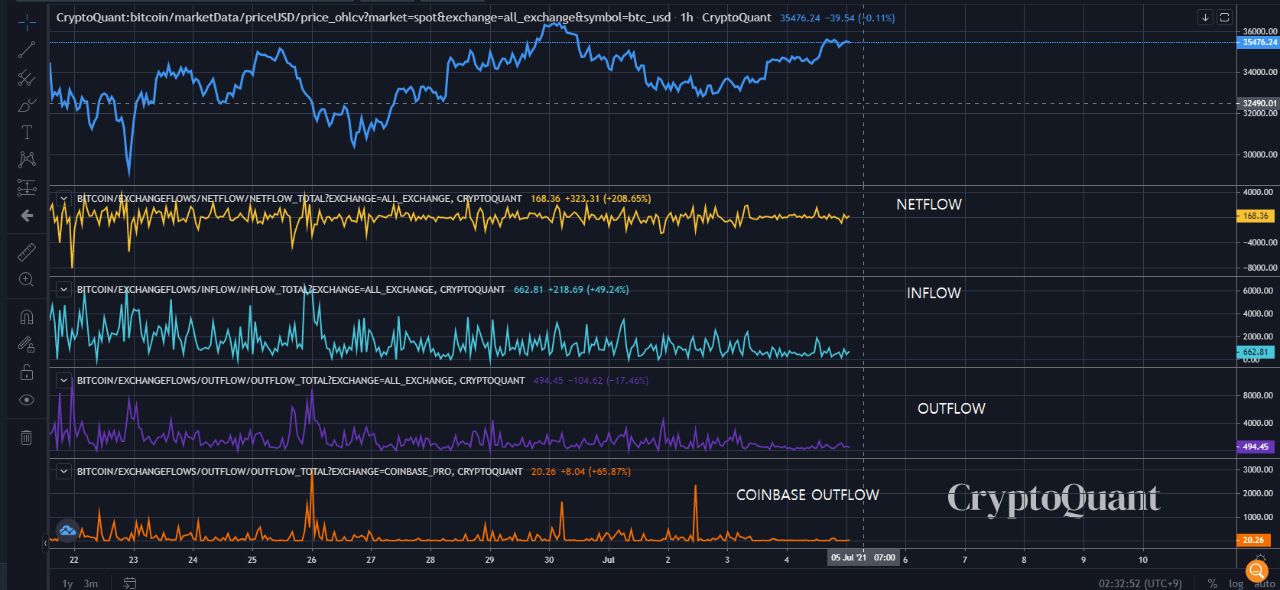Image resolution: width=1280 pixels, height=590 pixels.
Task: Collapse the NETFLOW pane with its chevron
Action: coord(63,198)
